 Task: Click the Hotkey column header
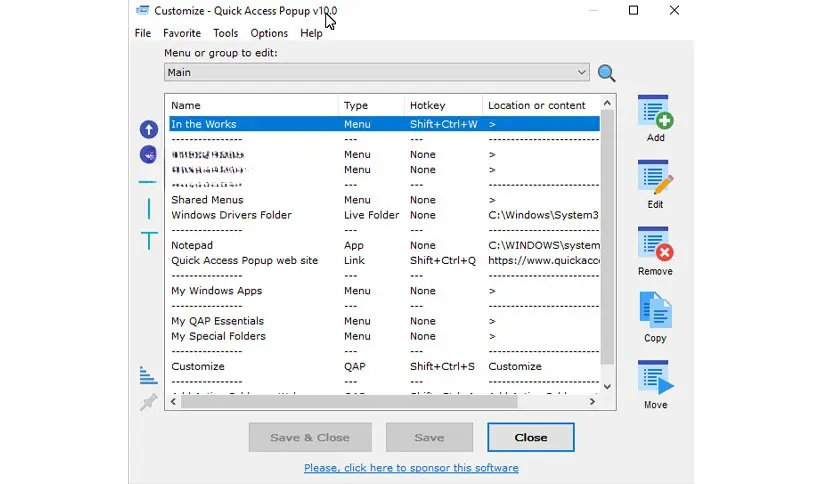[x=443, y=105]
